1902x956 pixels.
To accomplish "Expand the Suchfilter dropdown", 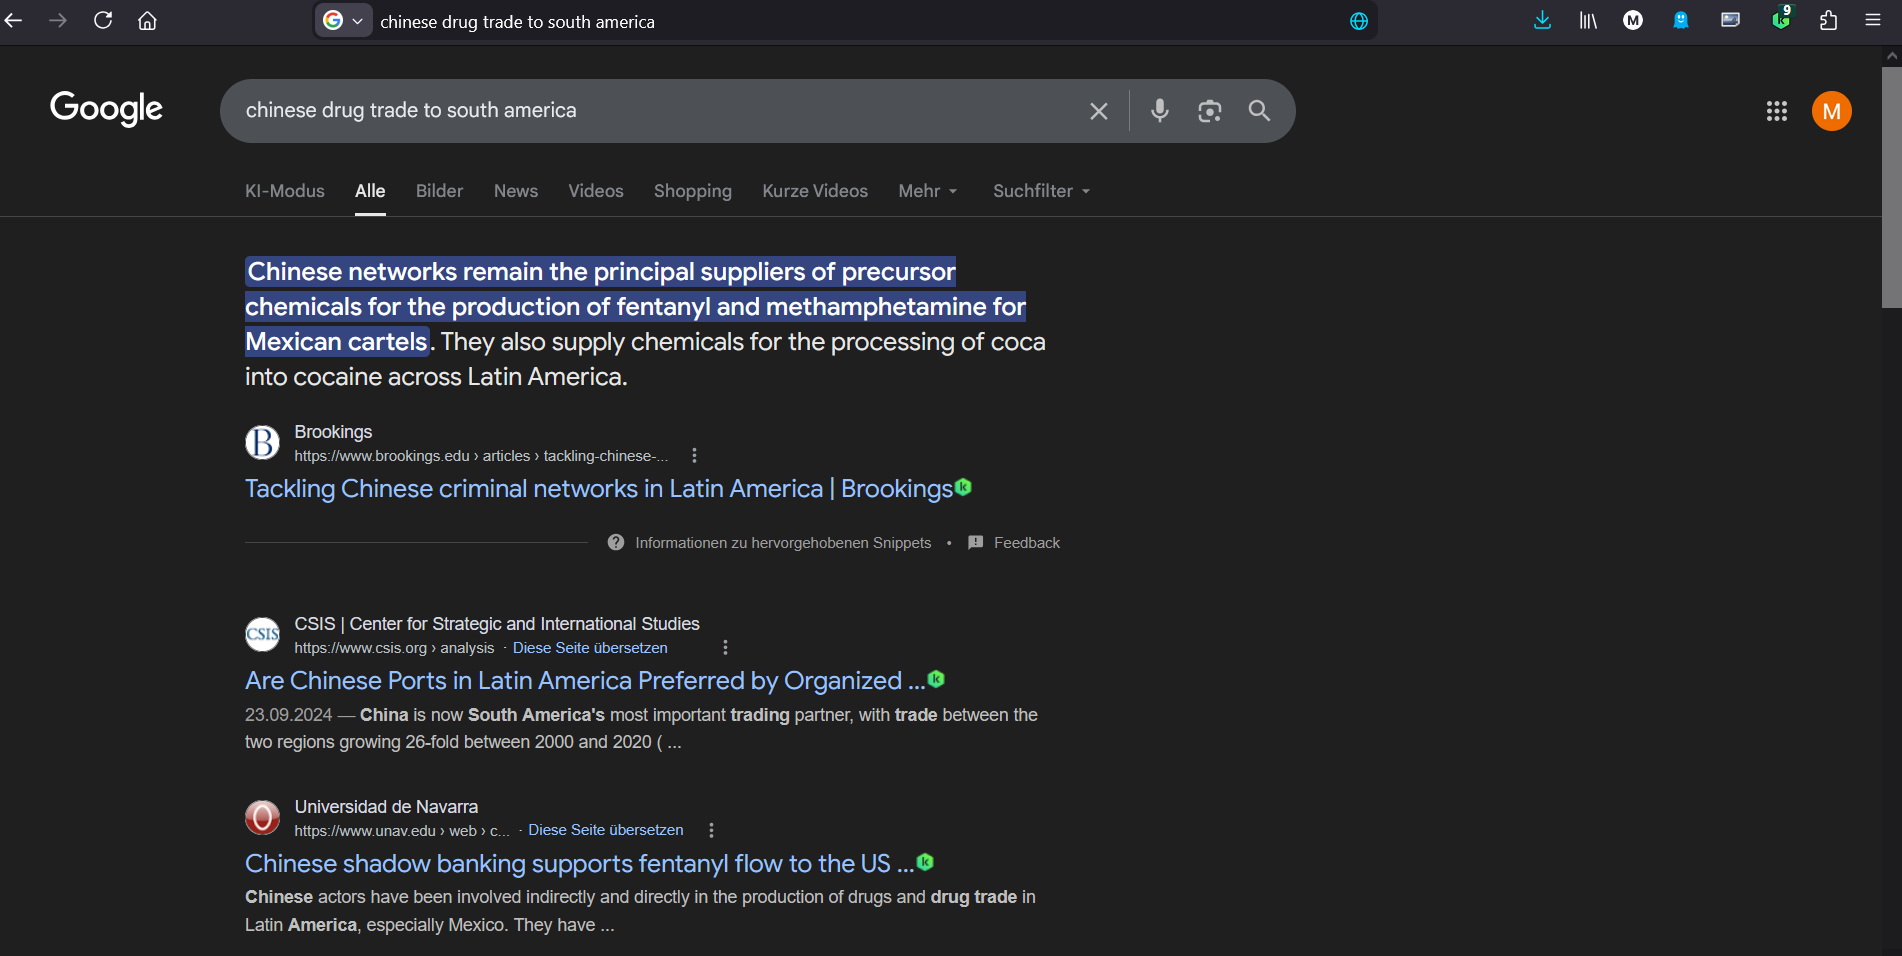I will (1041, 191).
